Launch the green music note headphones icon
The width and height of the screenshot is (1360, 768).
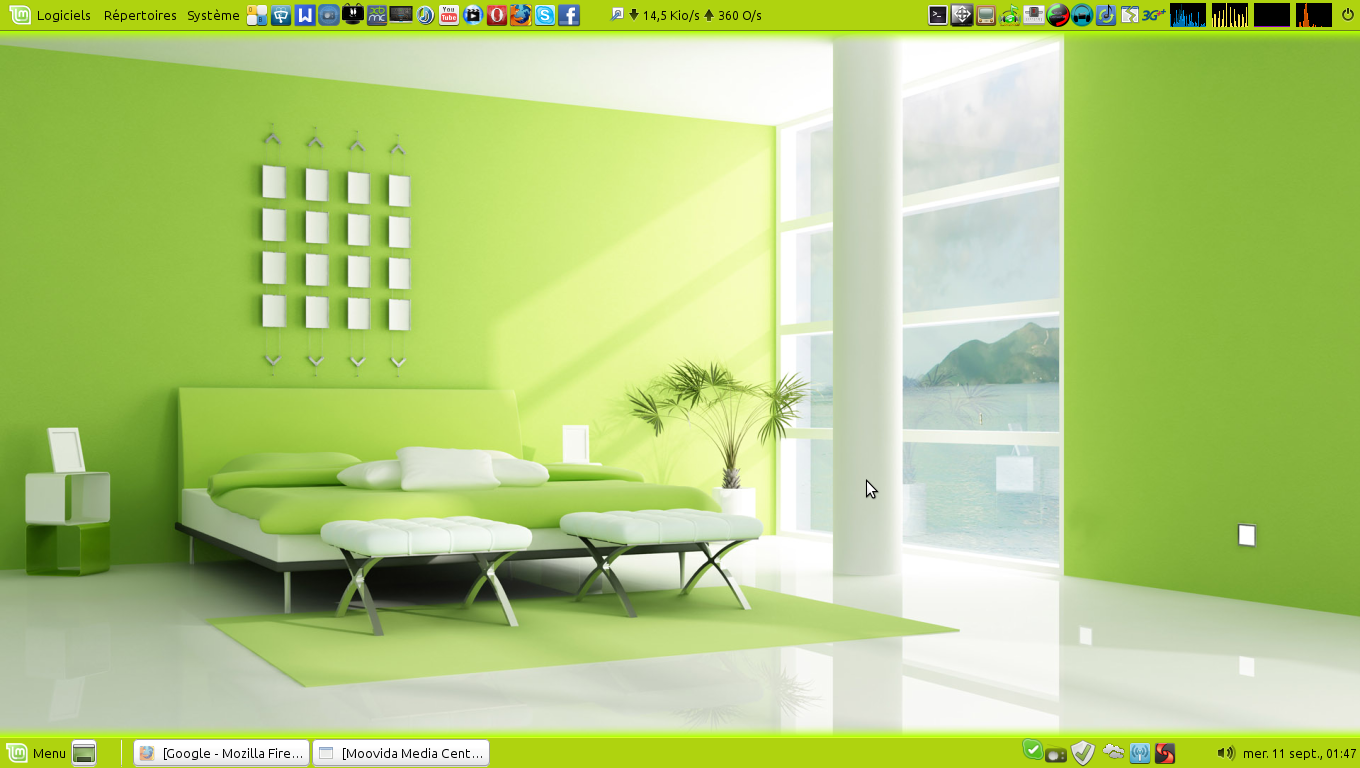tap(1010, 15)
